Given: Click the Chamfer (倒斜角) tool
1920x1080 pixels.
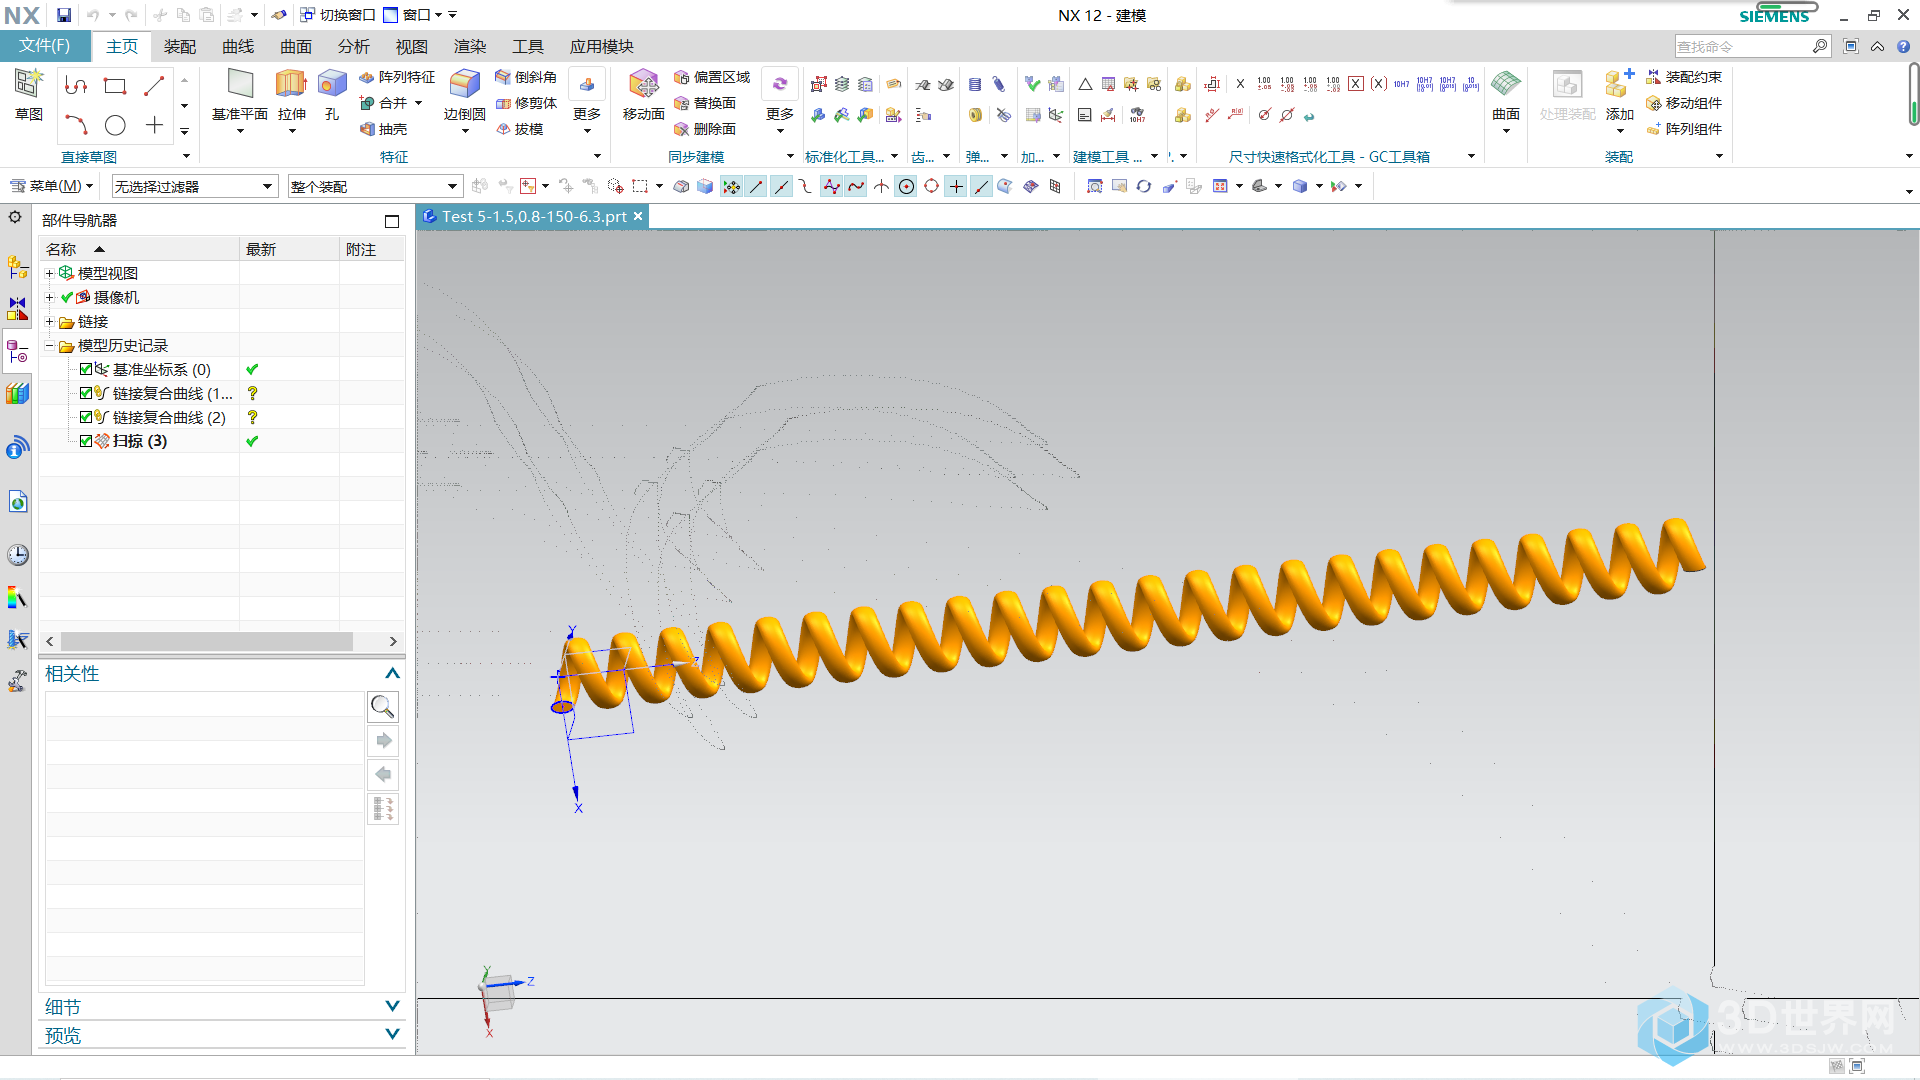Looking at the screenshot, I should pos(526,77).
